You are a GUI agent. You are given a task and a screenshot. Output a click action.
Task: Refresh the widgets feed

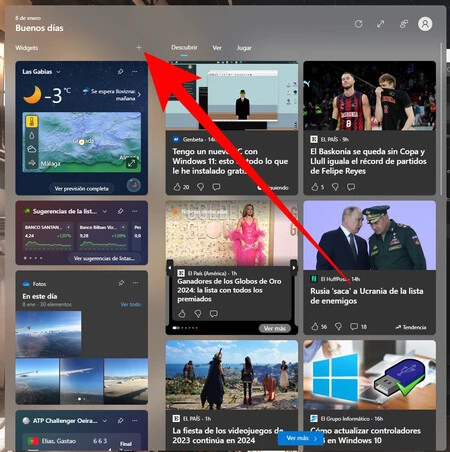pyautogui.click(x=359, y=24)
